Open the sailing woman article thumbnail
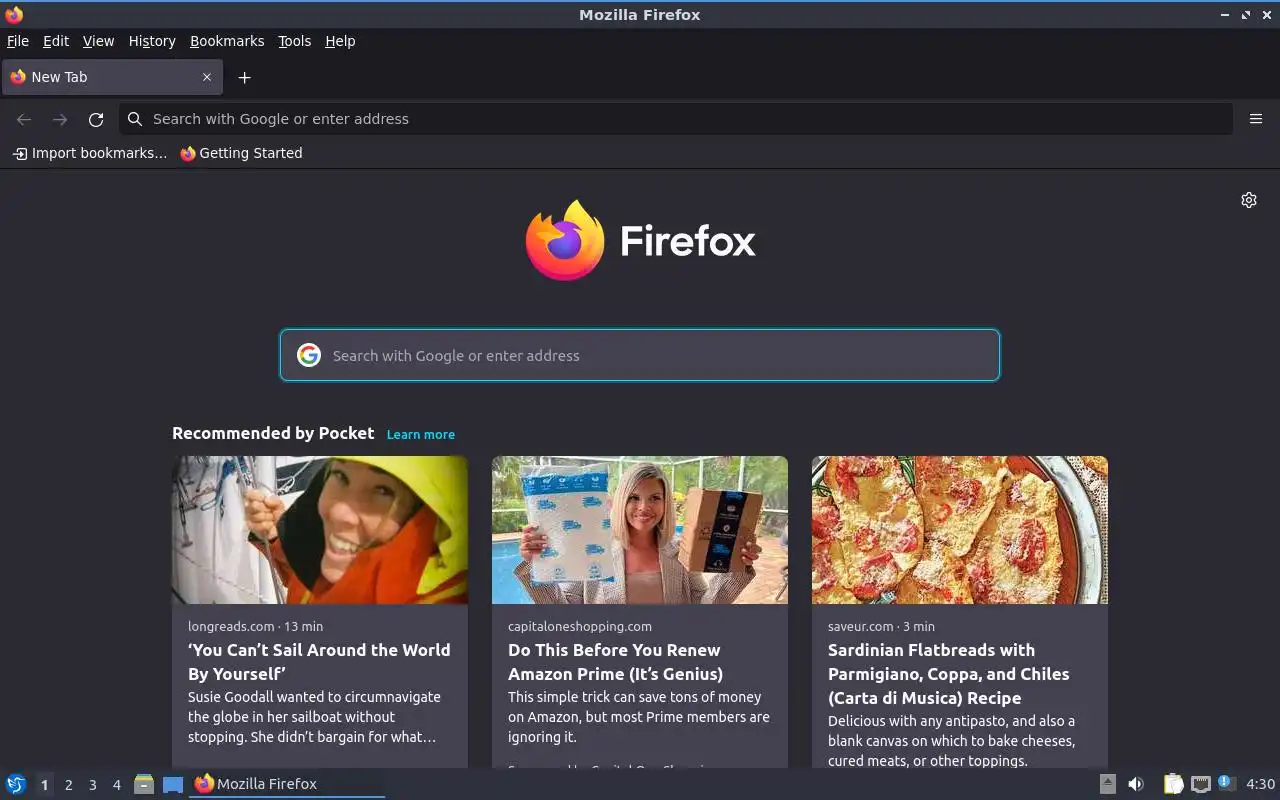The height and width of the screenshot is (800, 1280). 320,530
